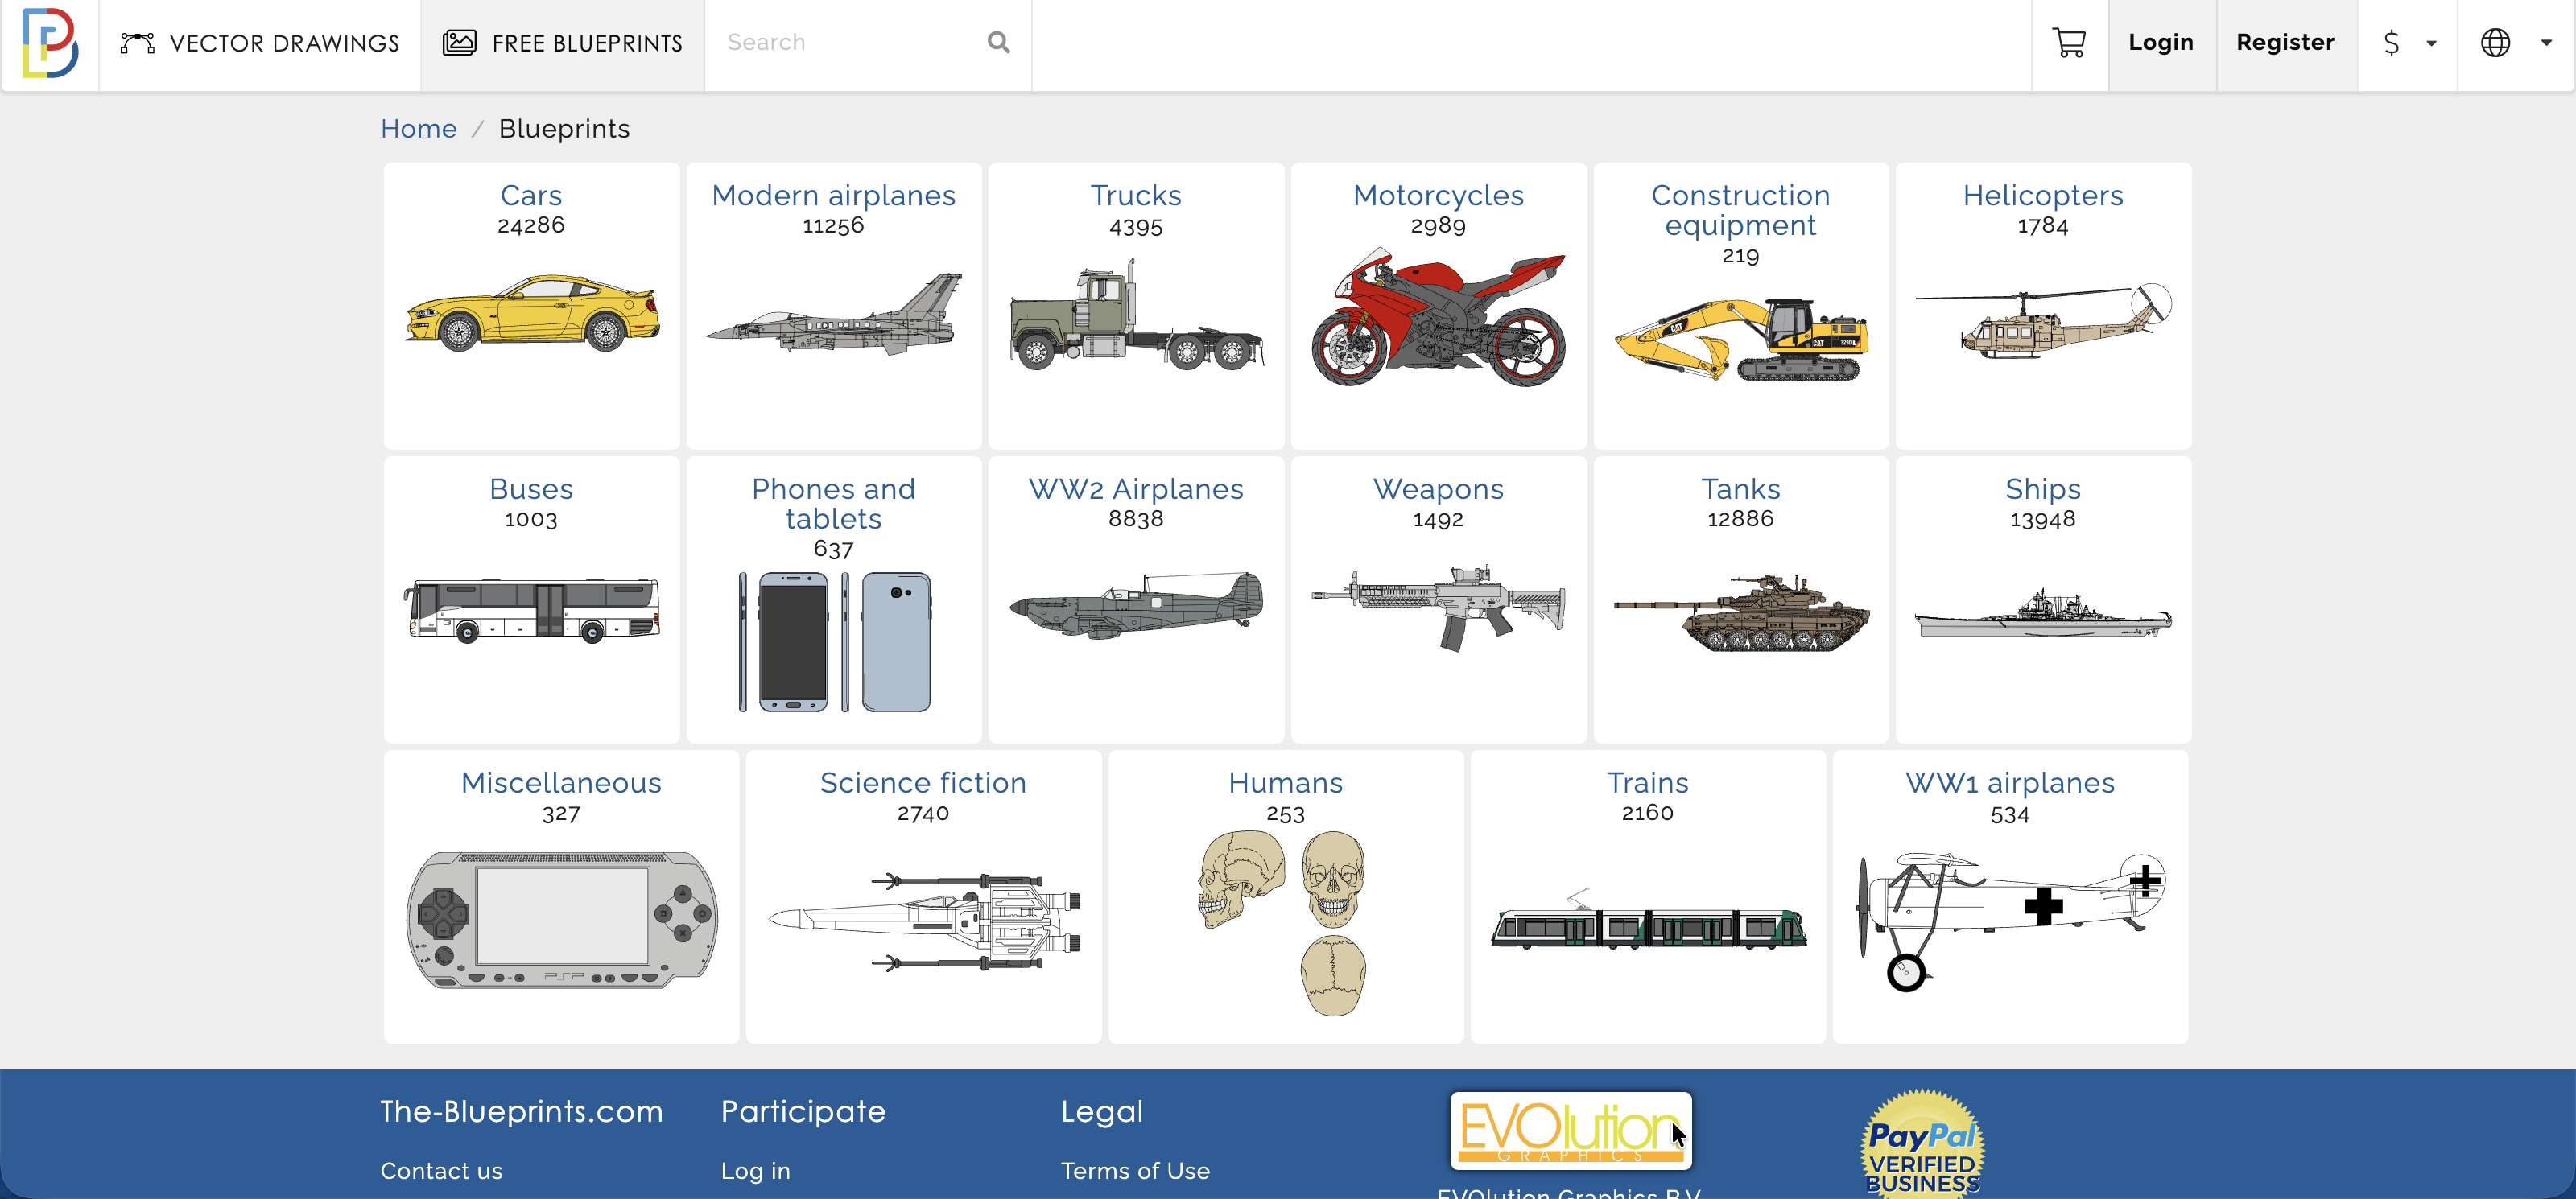Open the globe language selector
The image size is (2576, 1199).
2495,43
